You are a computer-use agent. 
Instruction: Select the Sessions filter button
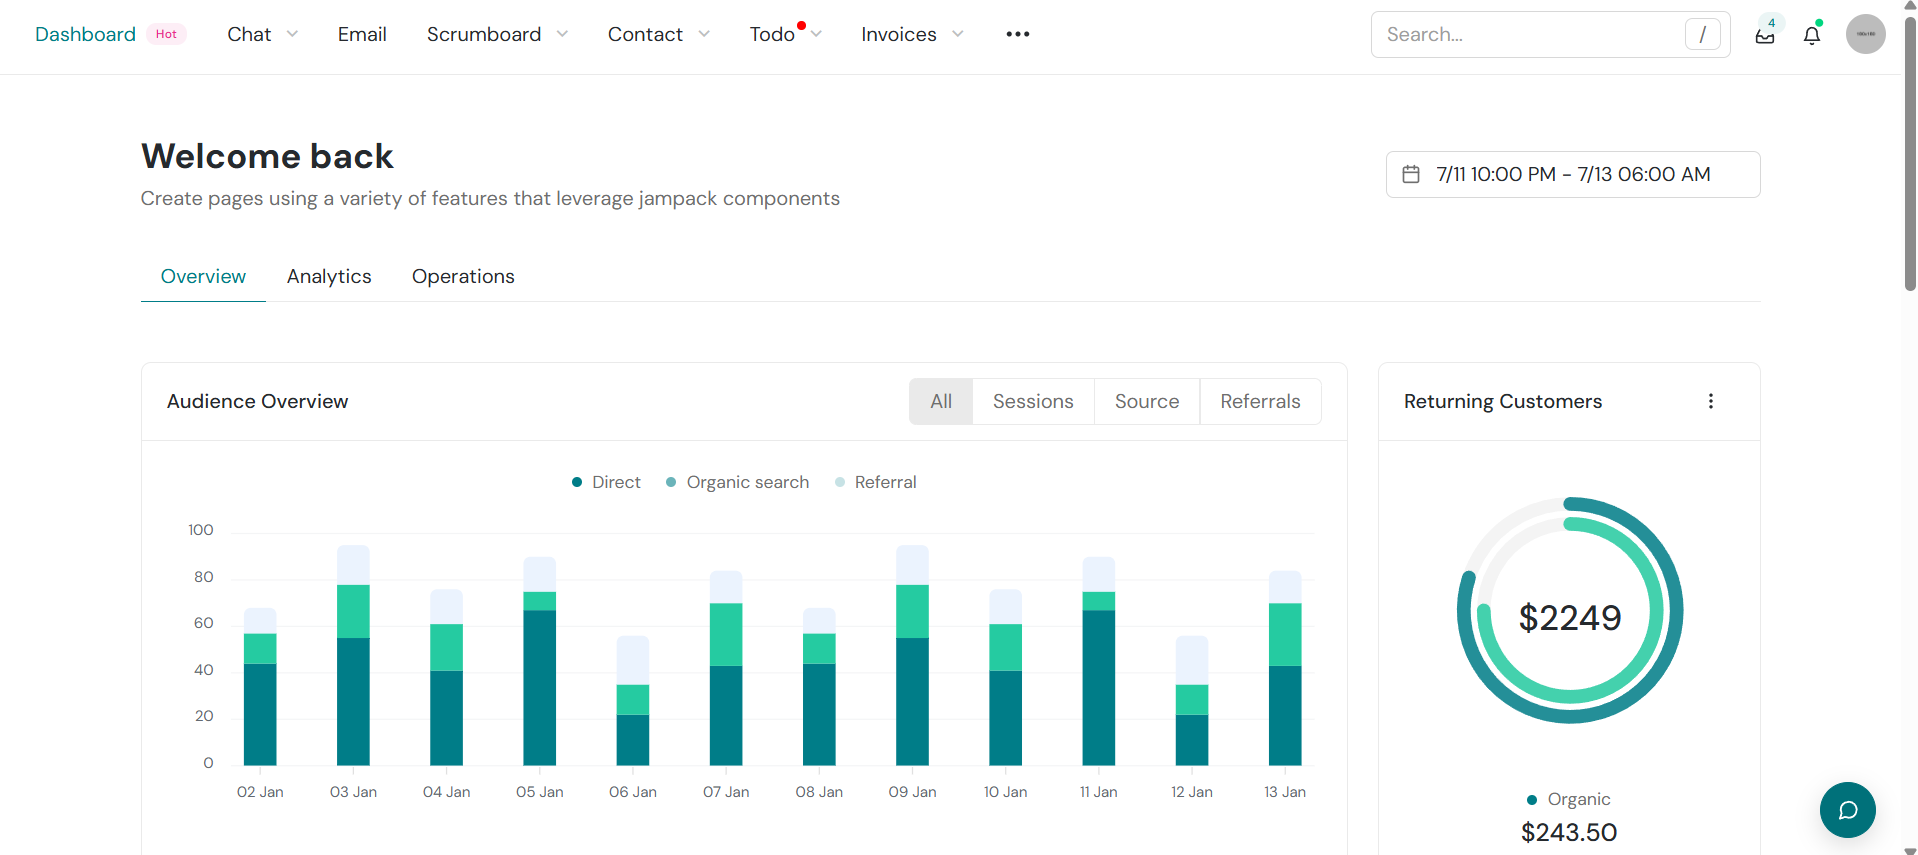coord(1033,401)
